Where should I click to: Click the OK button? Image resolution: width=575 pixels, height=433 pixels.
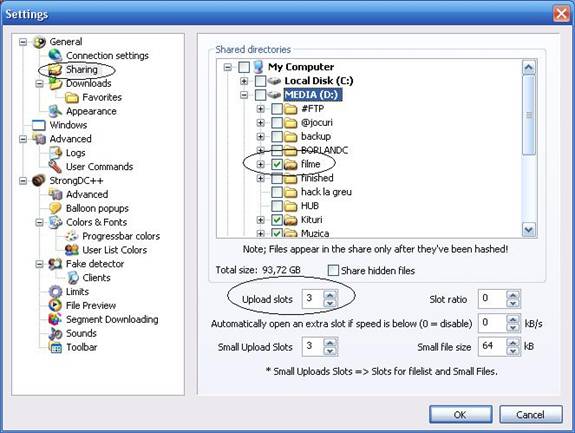tap(461, 414)
